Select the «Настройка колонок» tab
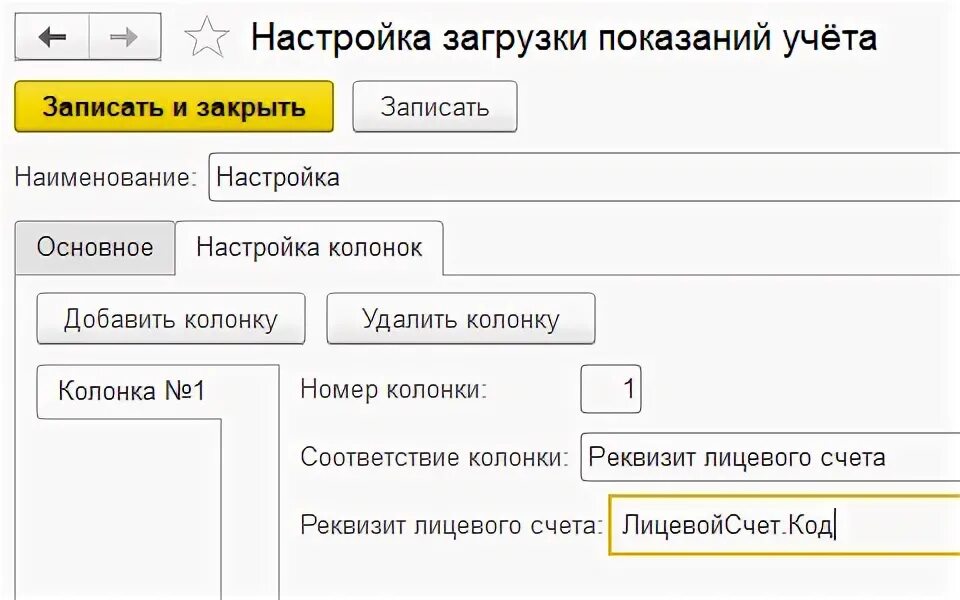The height and width of the screenshot is (600, 960). 309,248
